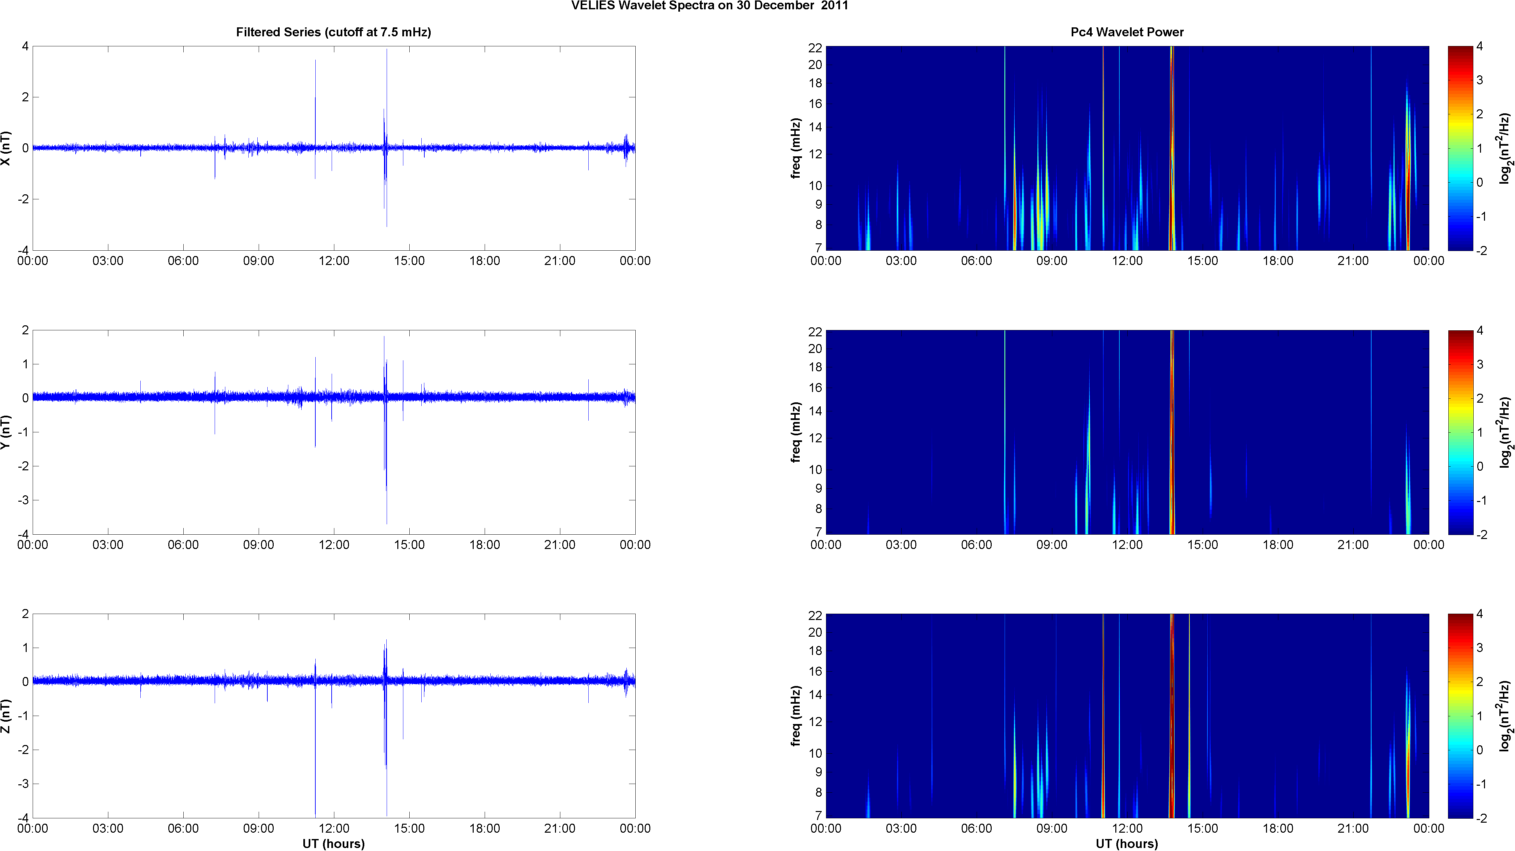Select the X component filtered series plot
This screenshot has height=851, width=1515.
coord(333,148)
